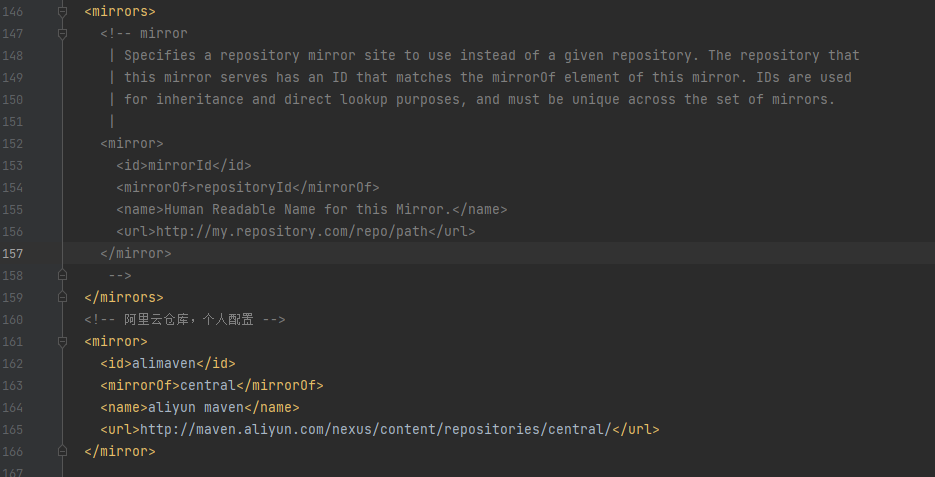Click the my.repository.com URL in the comment

click(292, 231)
